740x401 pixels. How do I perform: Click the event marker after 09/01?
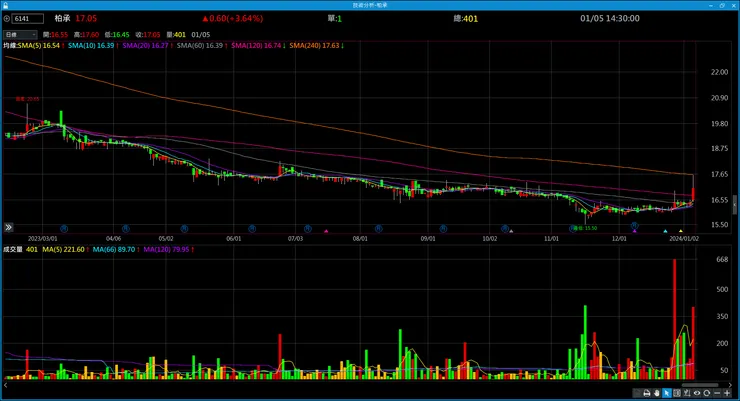click(443, 229)
